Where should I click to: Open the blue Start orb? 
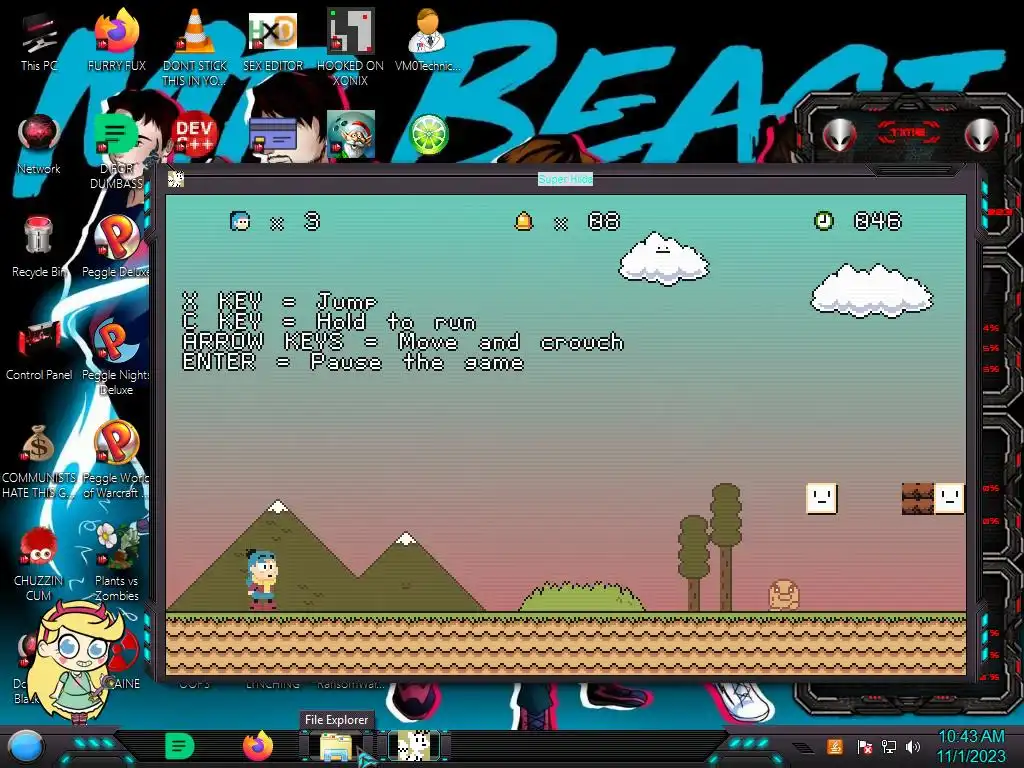[25, 747]
